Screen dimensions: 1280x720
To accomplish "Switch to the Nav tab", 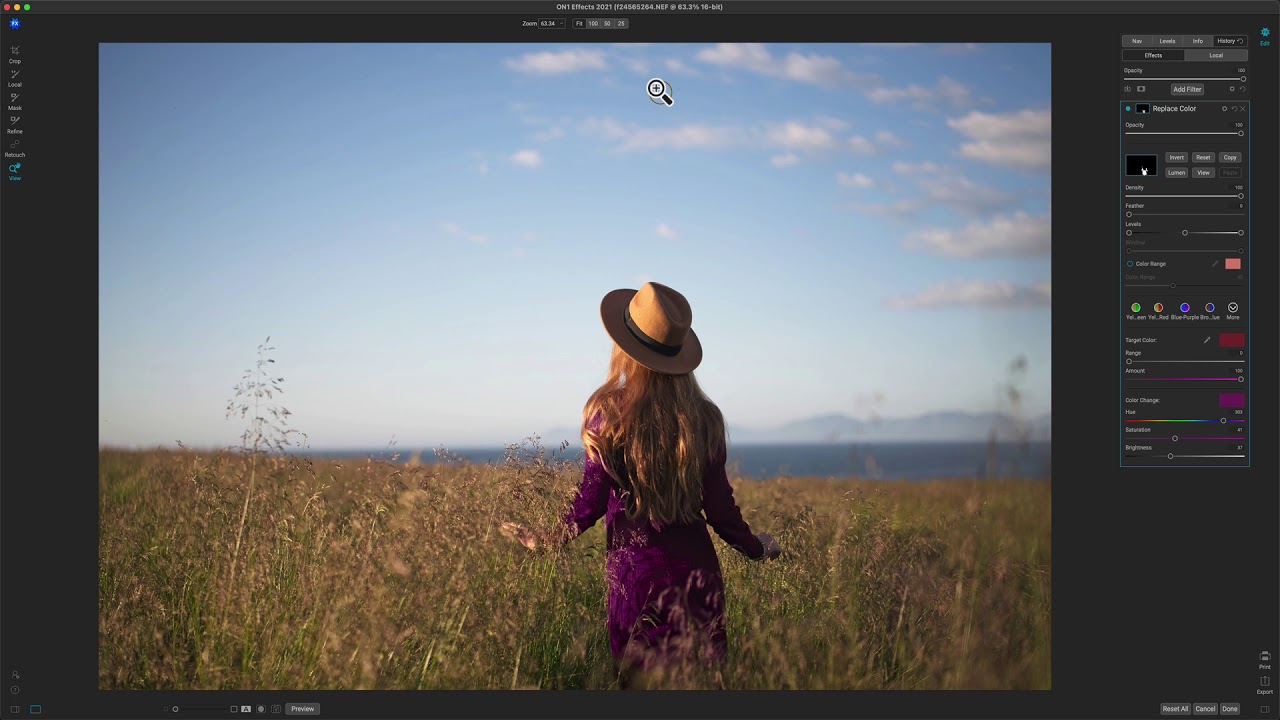I will click(x=1137, y=41).
